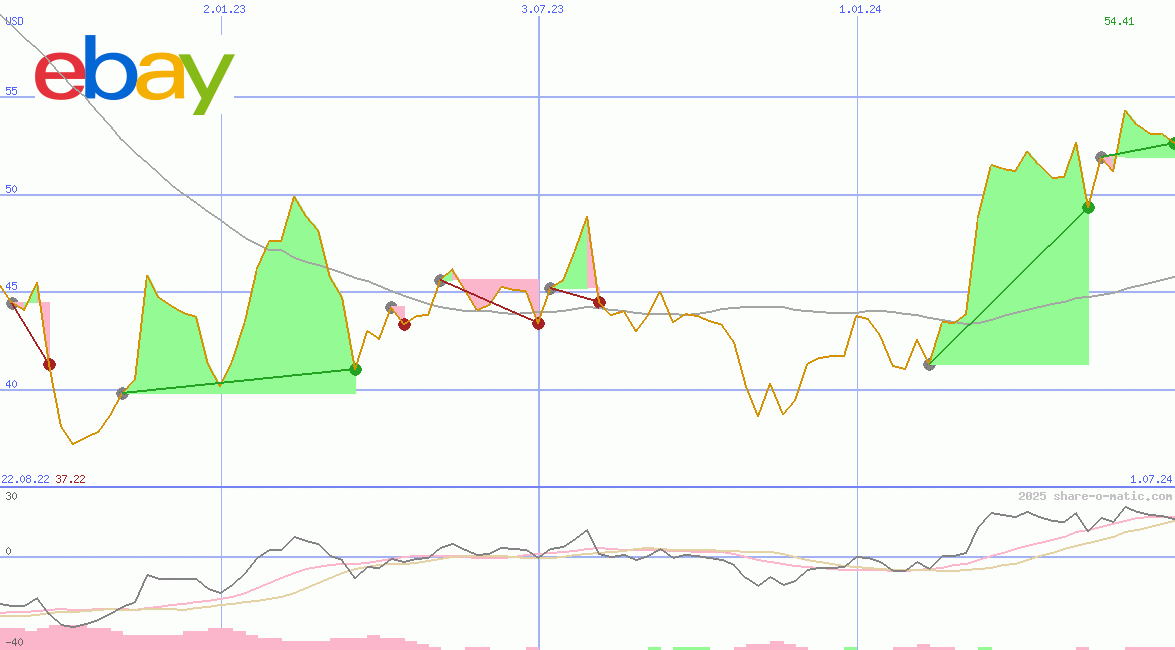Click the gray entry marker right after 3.07.23
Viewport: 1175px width, 650px height.
click(550, 288)
